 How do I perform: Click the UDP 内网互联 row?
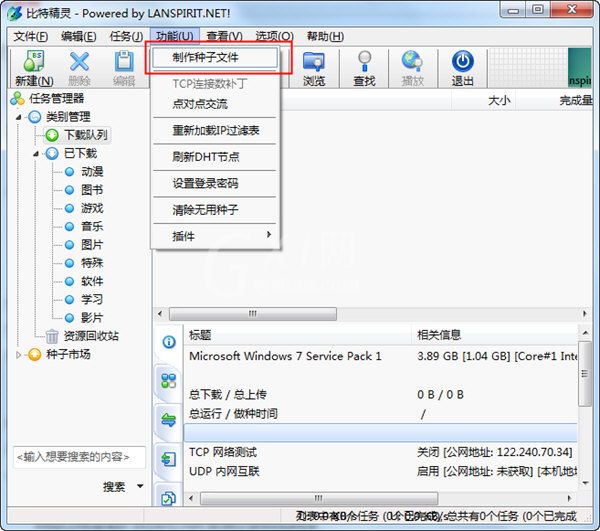[x=381, y=471]
